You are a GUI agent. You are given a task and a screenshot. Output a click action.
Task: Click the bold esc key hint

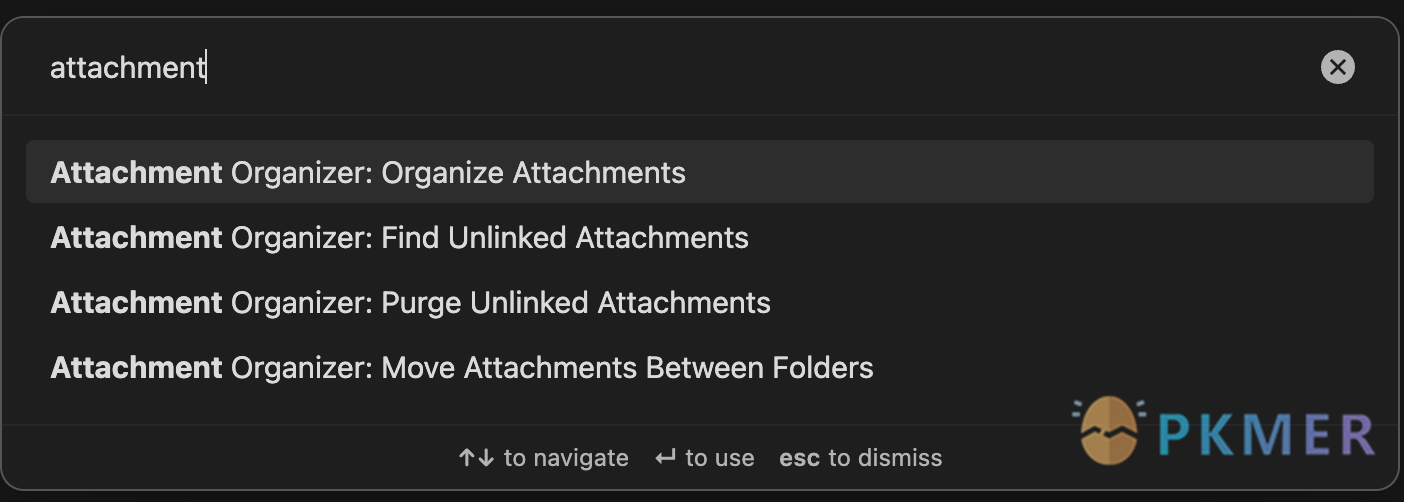800,458
